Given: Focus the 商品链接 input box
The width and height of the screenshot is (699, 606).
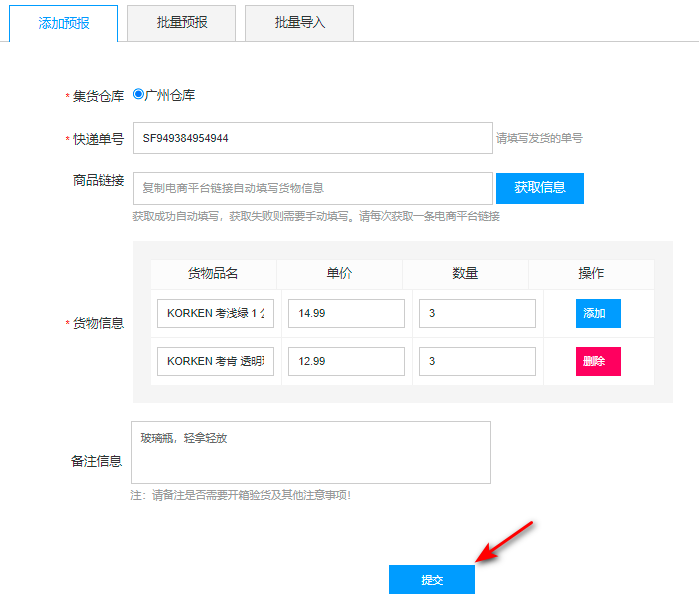Looking at the screenshot, I should point(312,188).
